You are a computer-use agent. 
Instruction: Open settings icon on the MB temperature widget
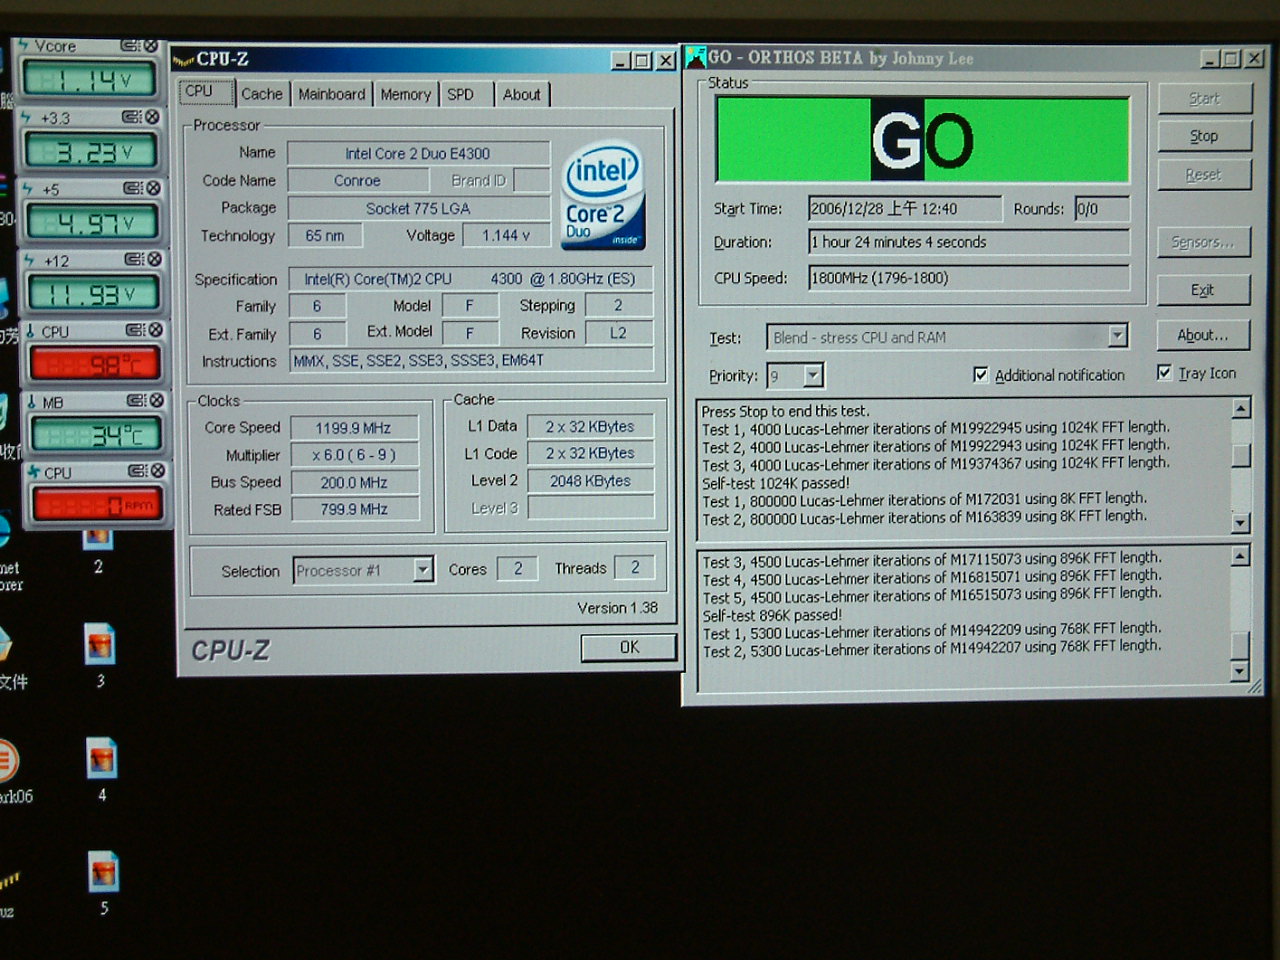[135, 400]
